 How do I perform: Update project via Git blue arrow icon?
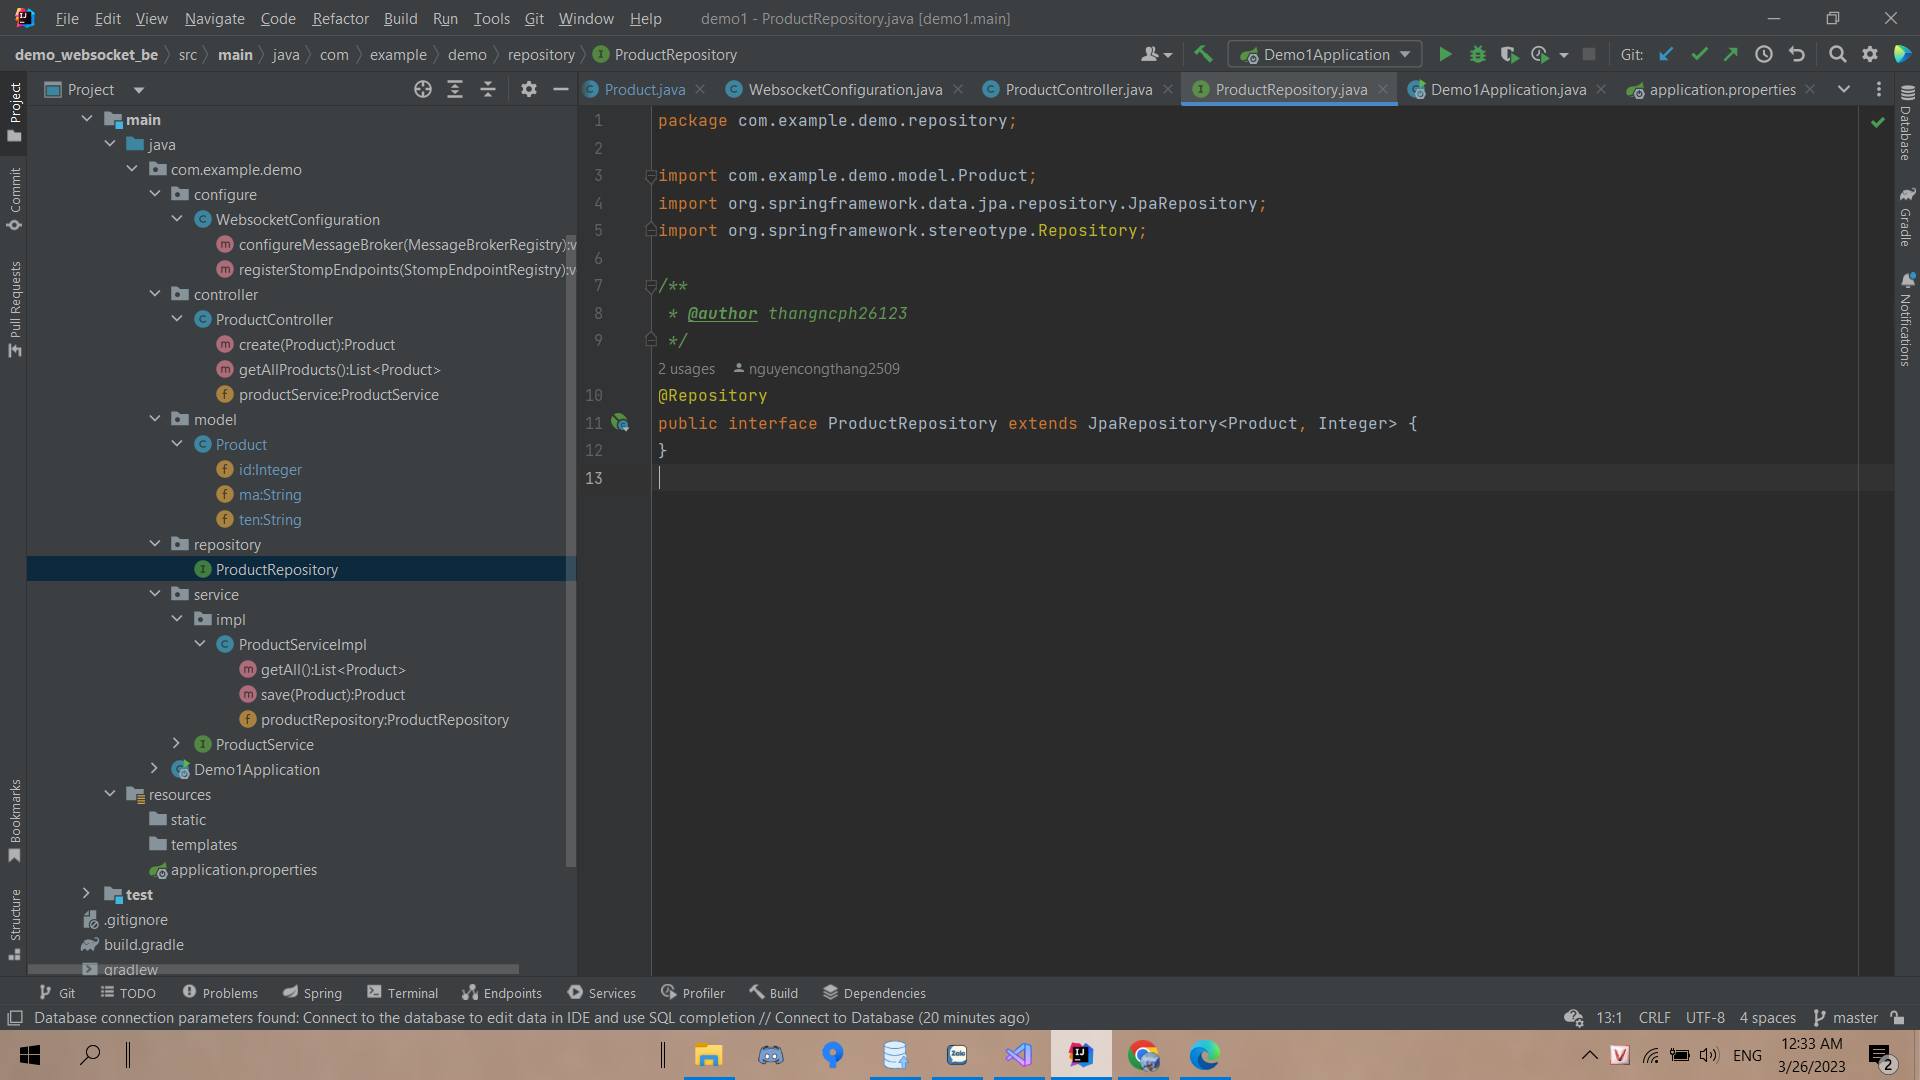[x=1666, y=55]
